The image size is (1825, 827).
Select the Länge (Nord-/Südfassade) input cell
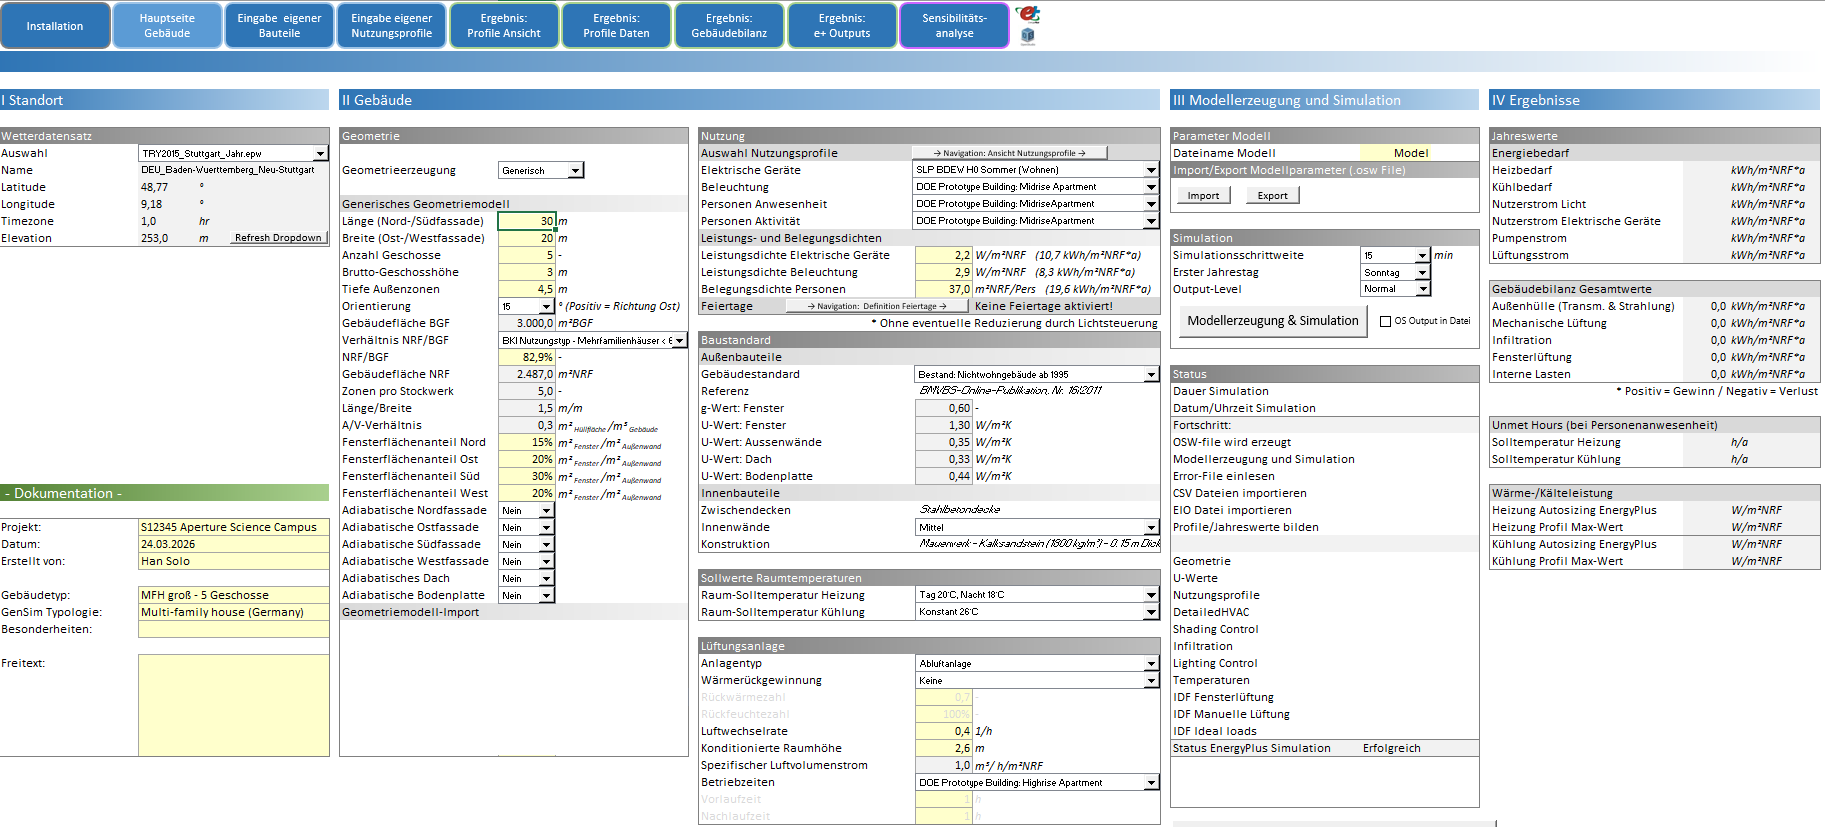(526, 221)
